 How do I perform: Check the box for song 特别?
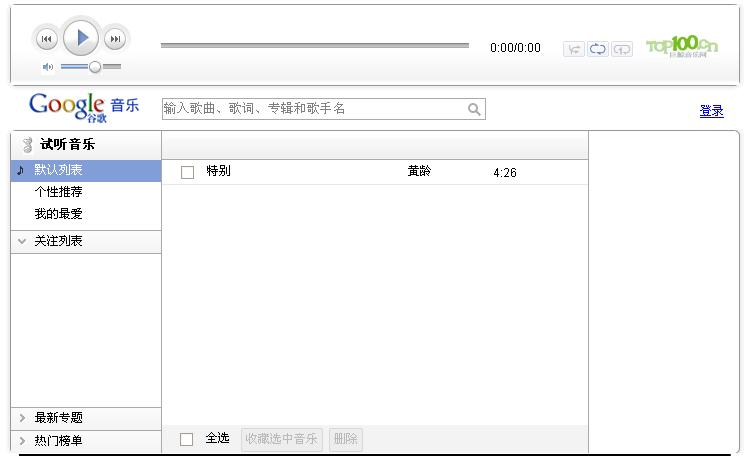tap(188, 172)
